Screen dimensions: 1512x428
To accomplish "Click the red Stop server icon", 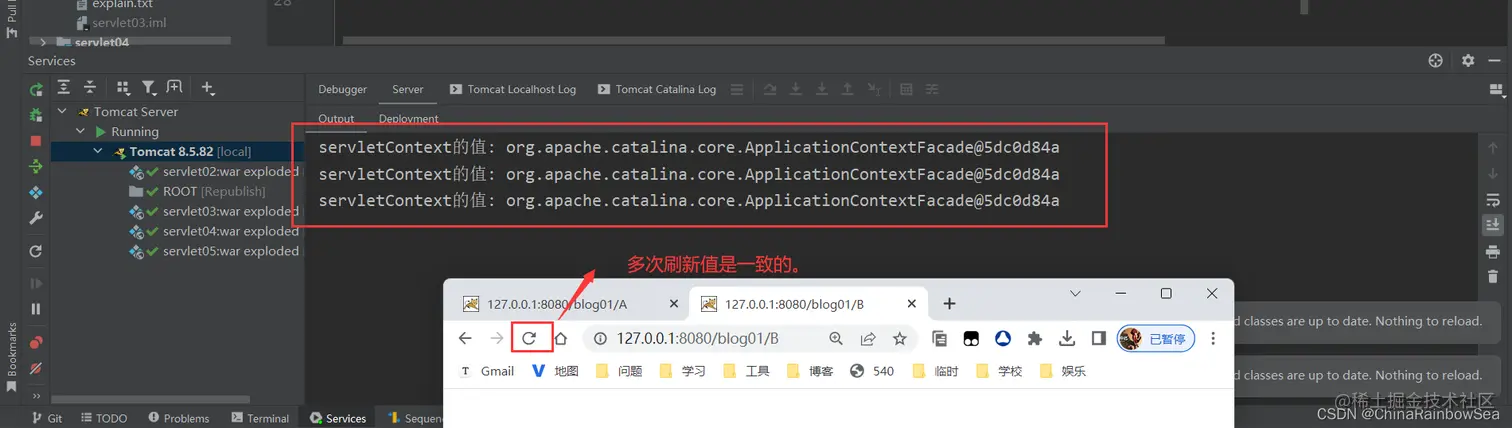I will point(36,141).
